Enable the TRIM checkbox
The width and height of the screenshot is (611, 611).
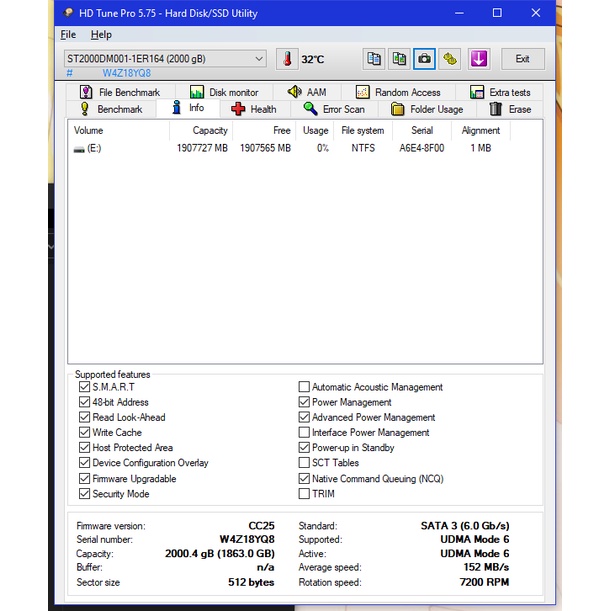click(x=304, y=494)
